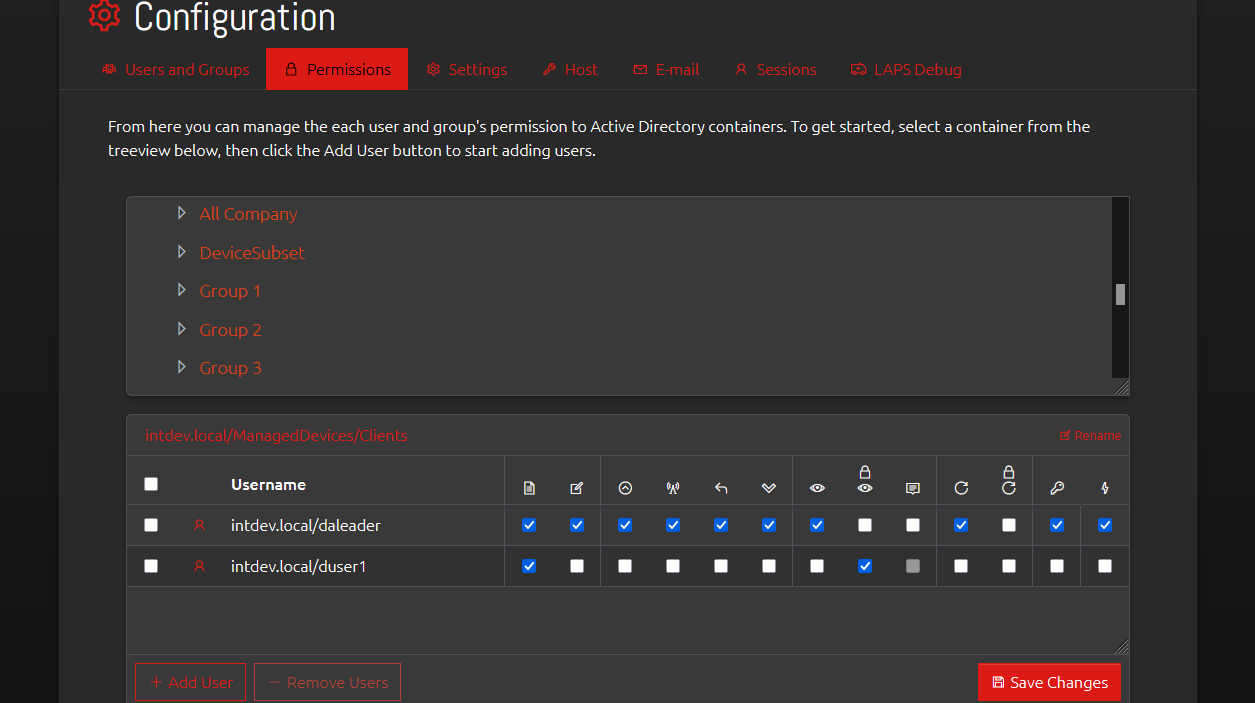
Task: Click the plain eye column header icon
Action: tap(817, 488)
